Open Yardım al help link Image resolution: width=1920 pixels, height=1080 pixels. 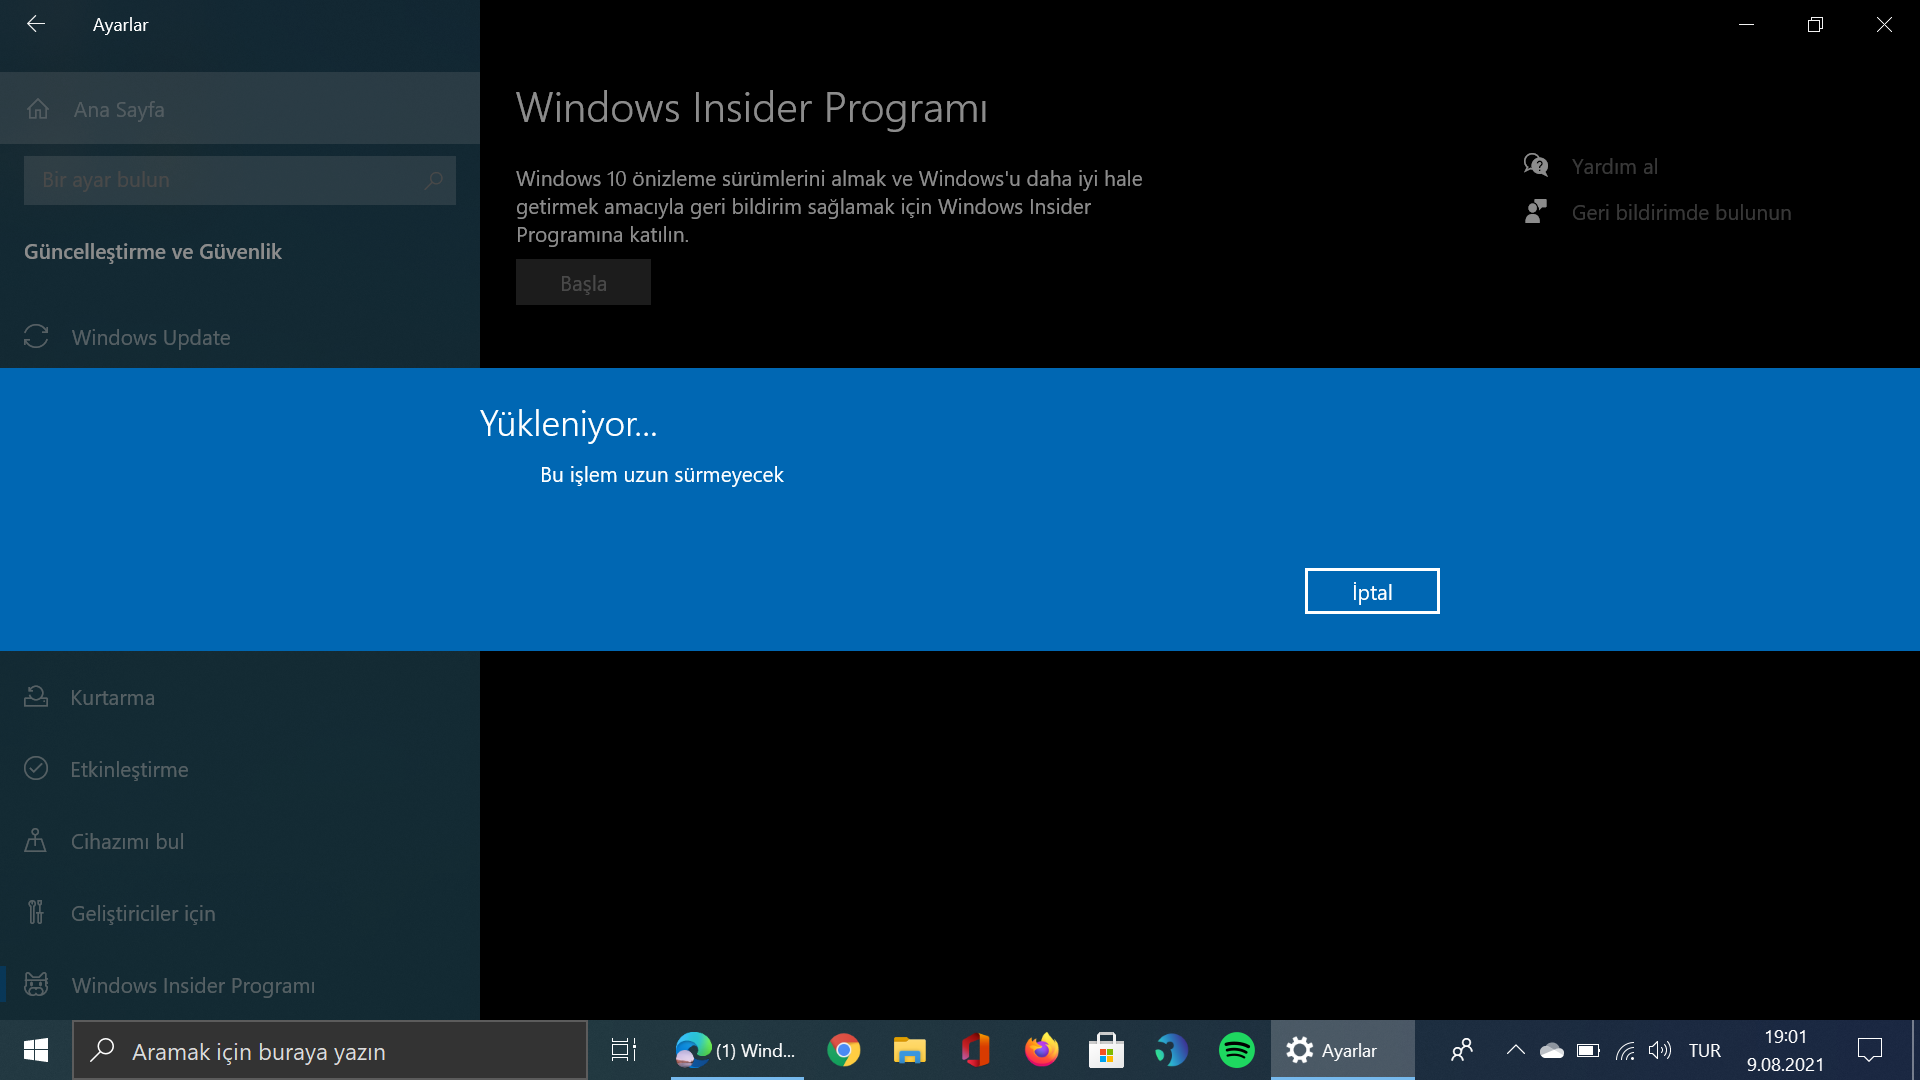[x=1613, y=166]
